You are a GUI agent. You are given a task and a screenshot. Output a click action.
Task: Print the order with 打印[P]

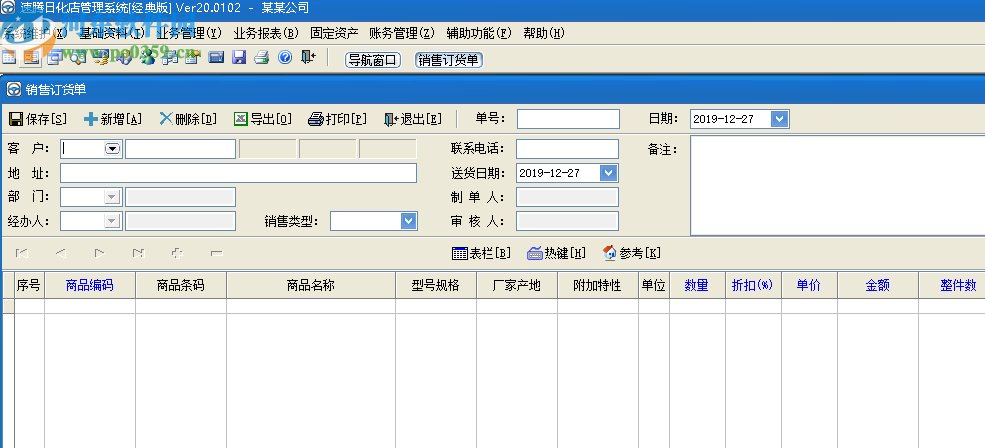pyautogui.click(x=337, y=119)
